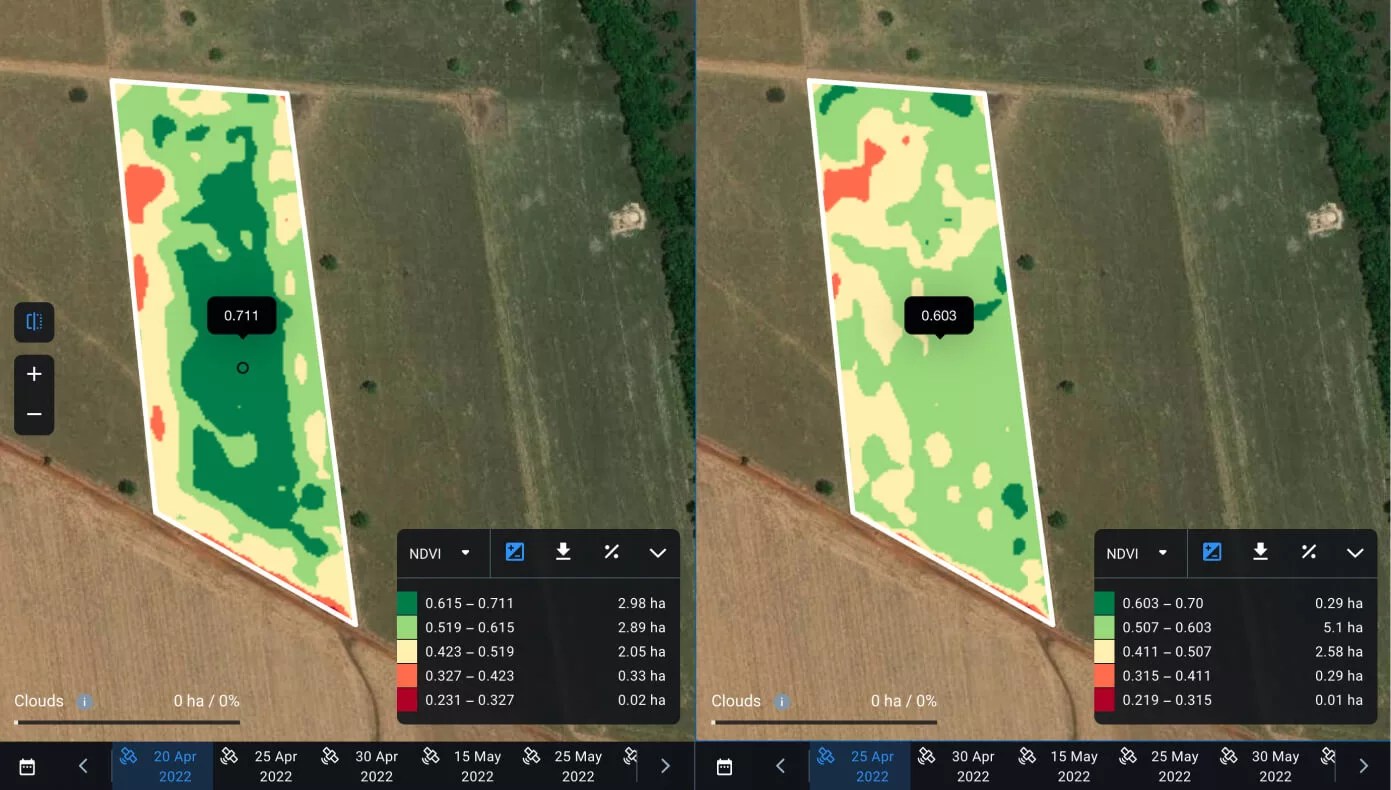Open left NDVI index dropdown
Image resolution: width=1391 pixels, height=790 pixels.
[440, 553]
